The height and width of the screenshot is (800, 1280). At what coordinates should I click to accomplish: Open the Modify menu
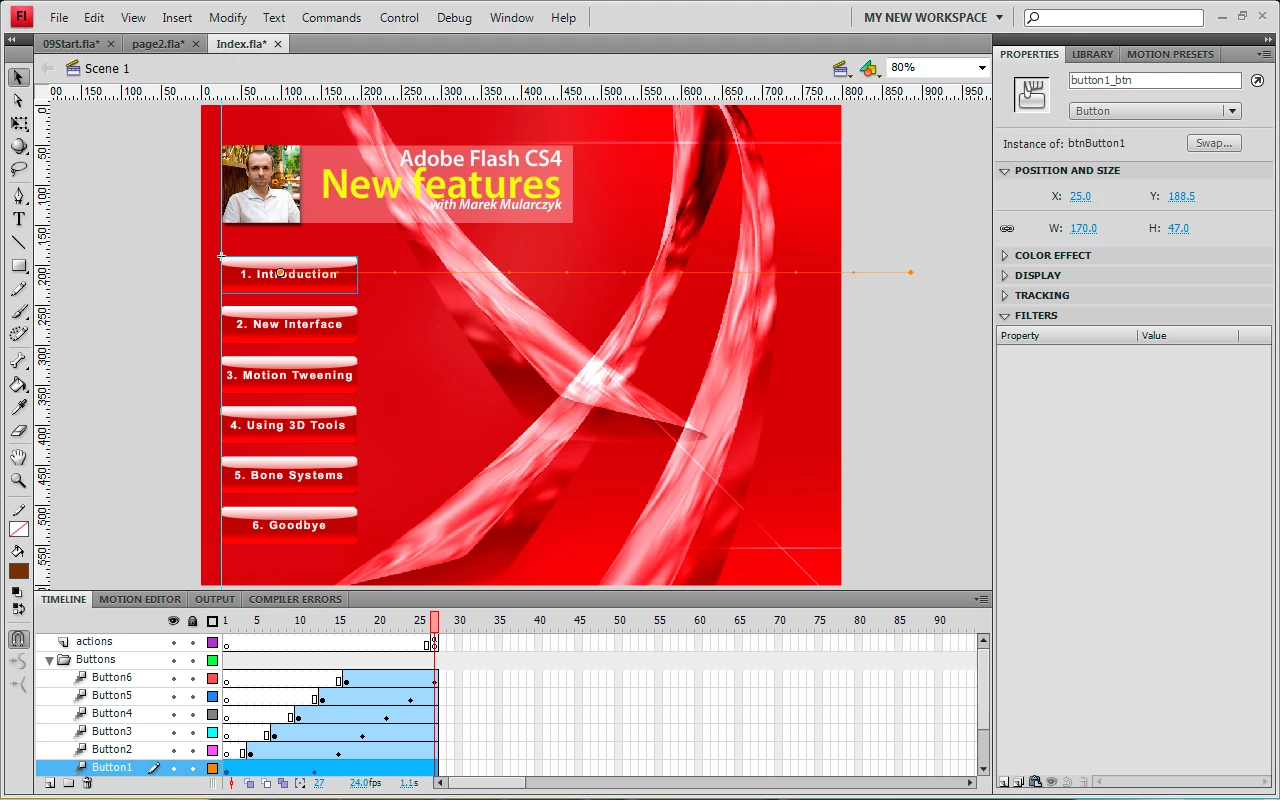pos(228,17)
